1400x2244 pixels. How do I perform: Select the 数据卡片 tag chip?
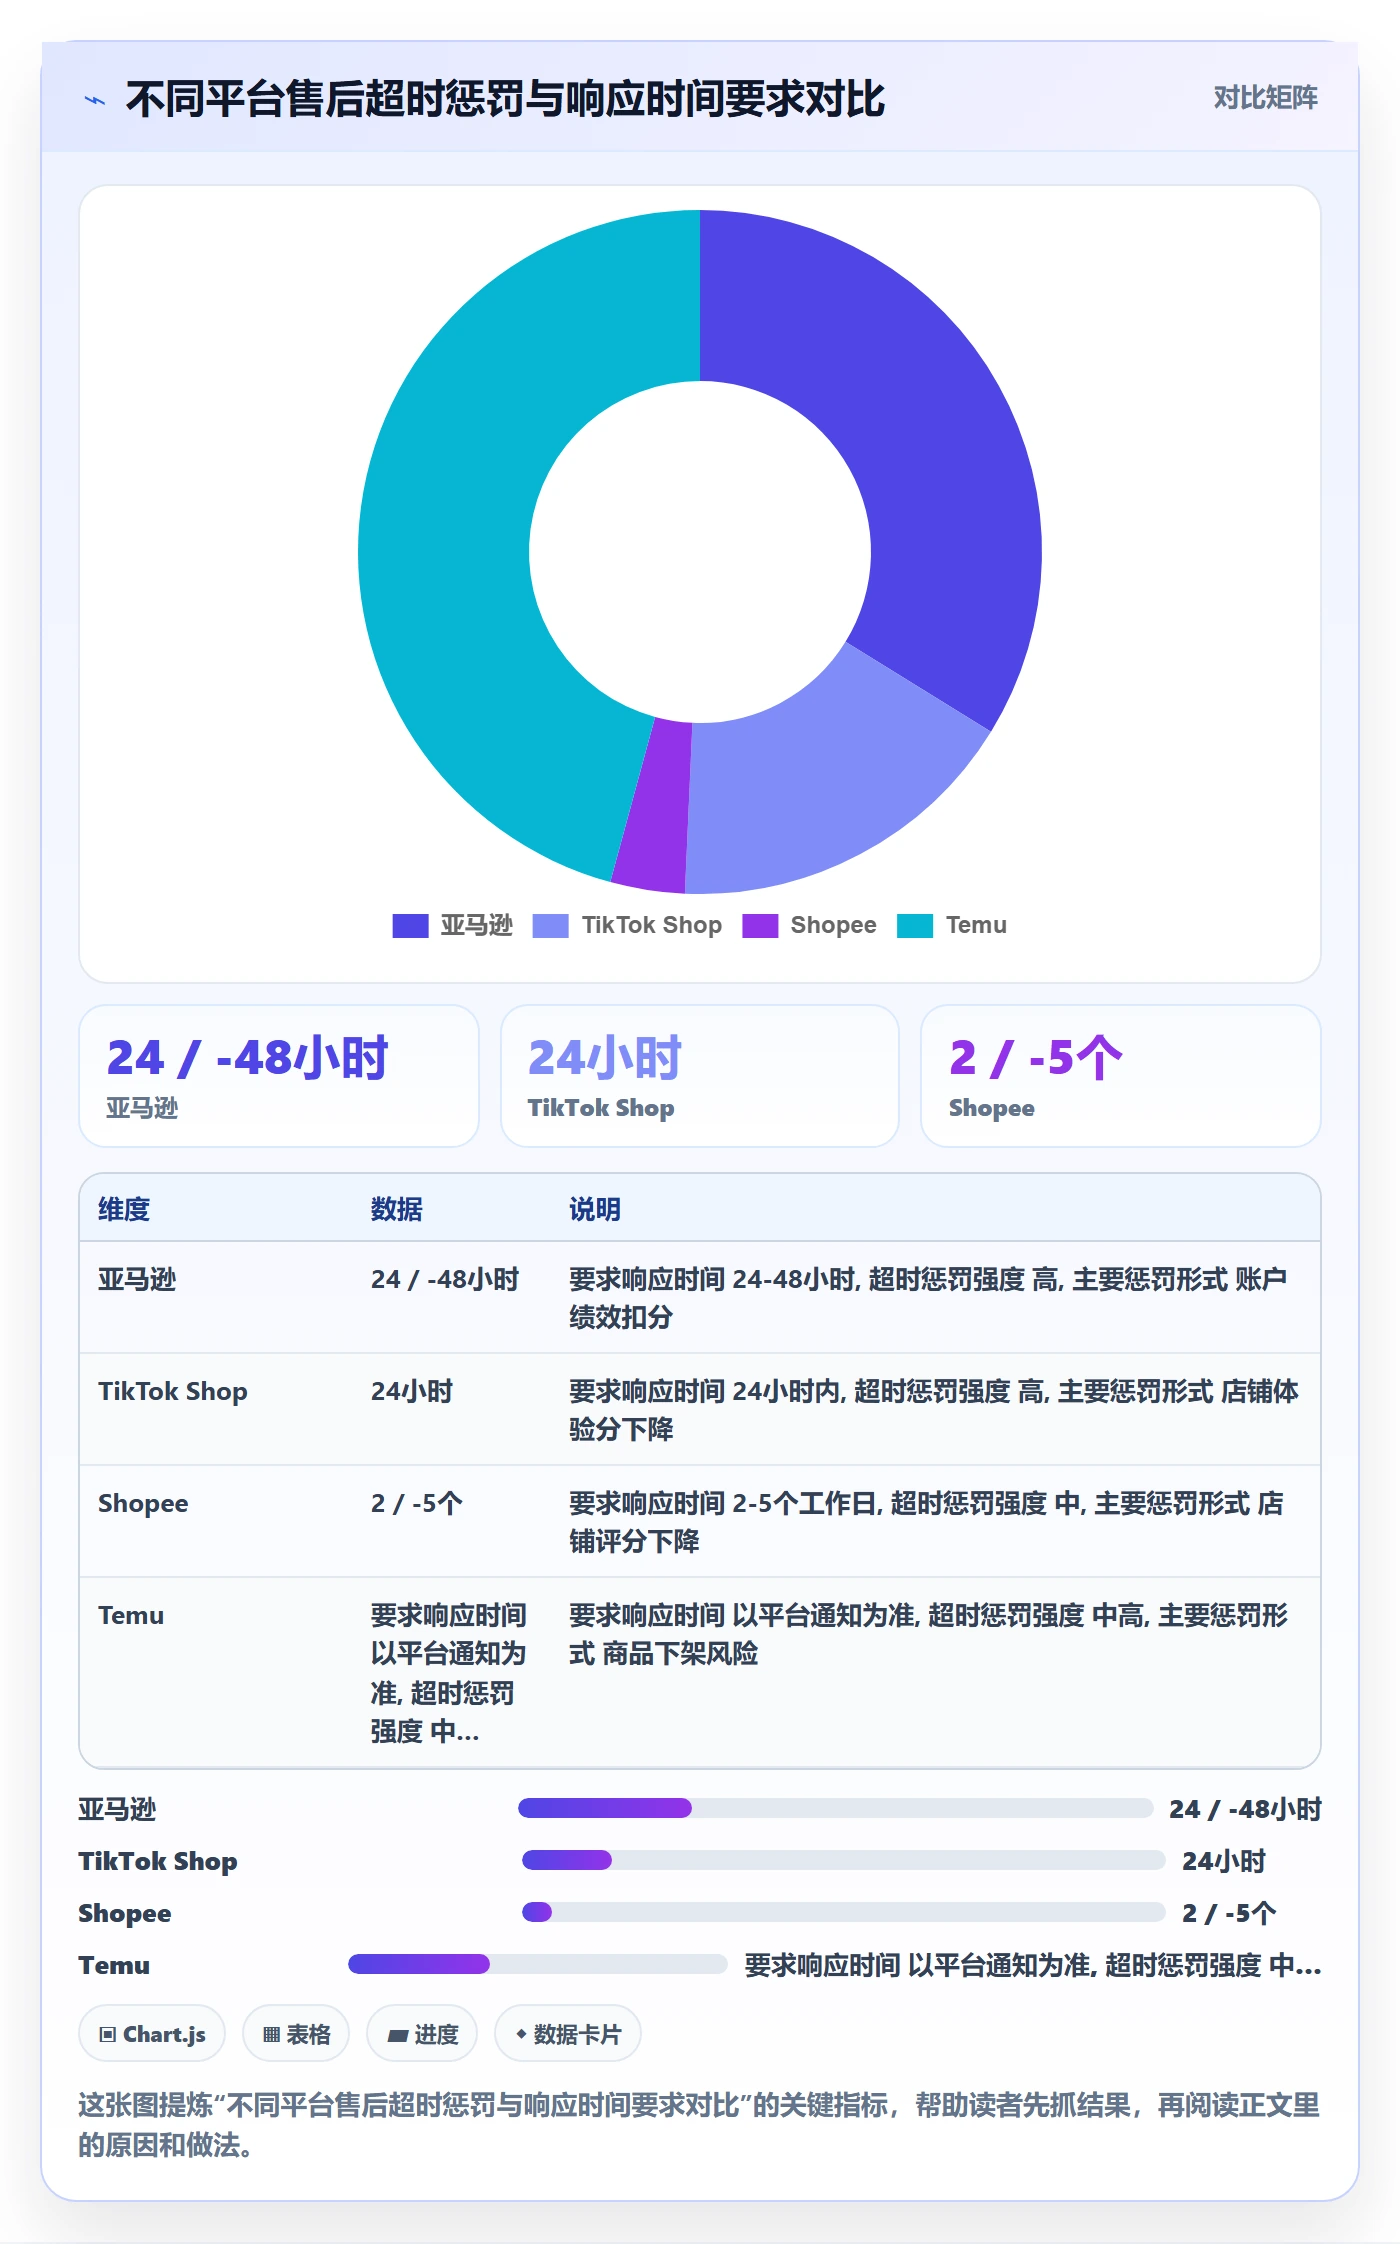[x=568, y=2034]
